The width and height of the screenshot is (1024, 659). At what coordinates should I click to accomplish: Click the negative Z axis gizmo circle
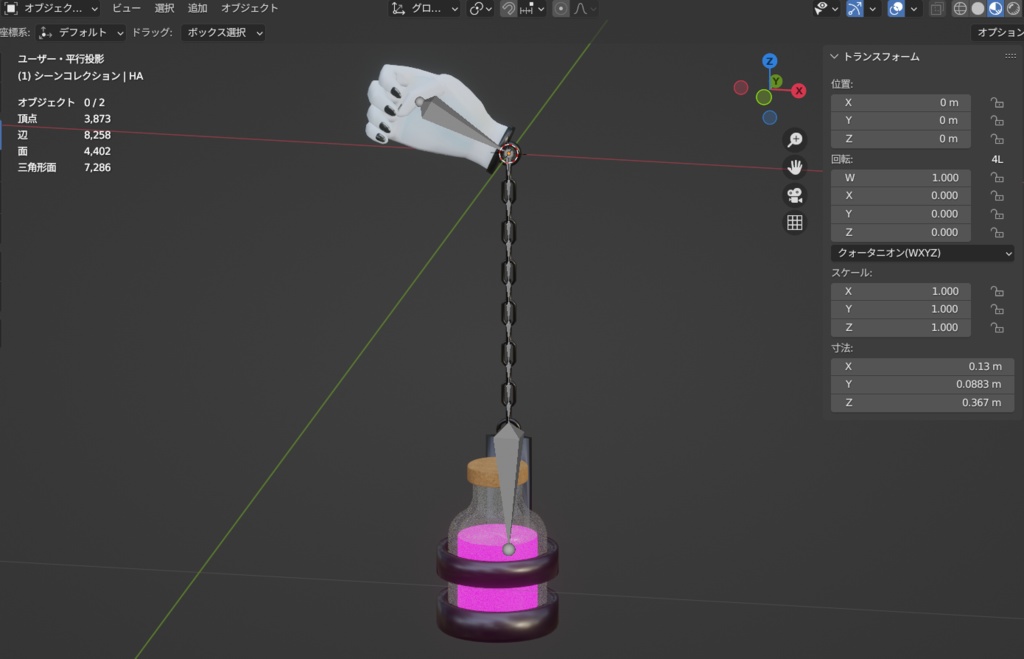coord(769,118)
